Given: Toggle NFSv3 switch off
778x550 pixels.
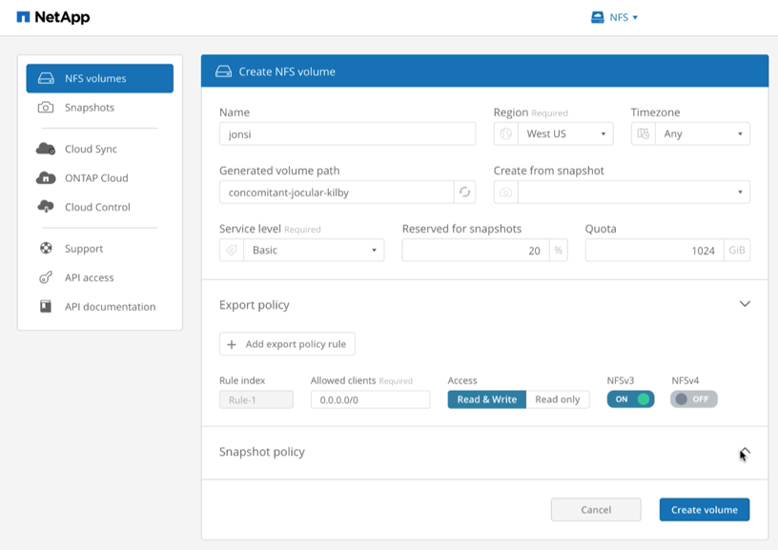Looking at the screenshot, I should click(631, 399).
